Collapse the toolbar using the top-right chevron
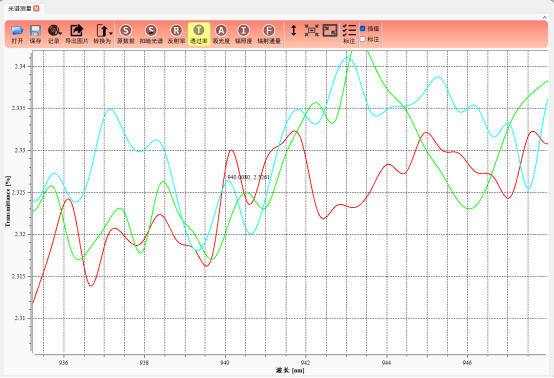 tap(544, 17)
